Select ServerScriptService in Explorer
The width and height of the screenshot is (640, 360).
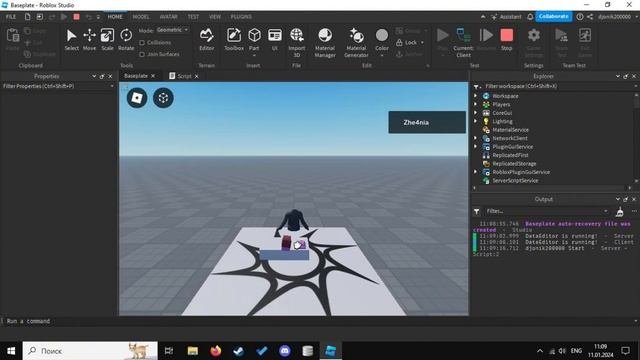click(515, 180)
